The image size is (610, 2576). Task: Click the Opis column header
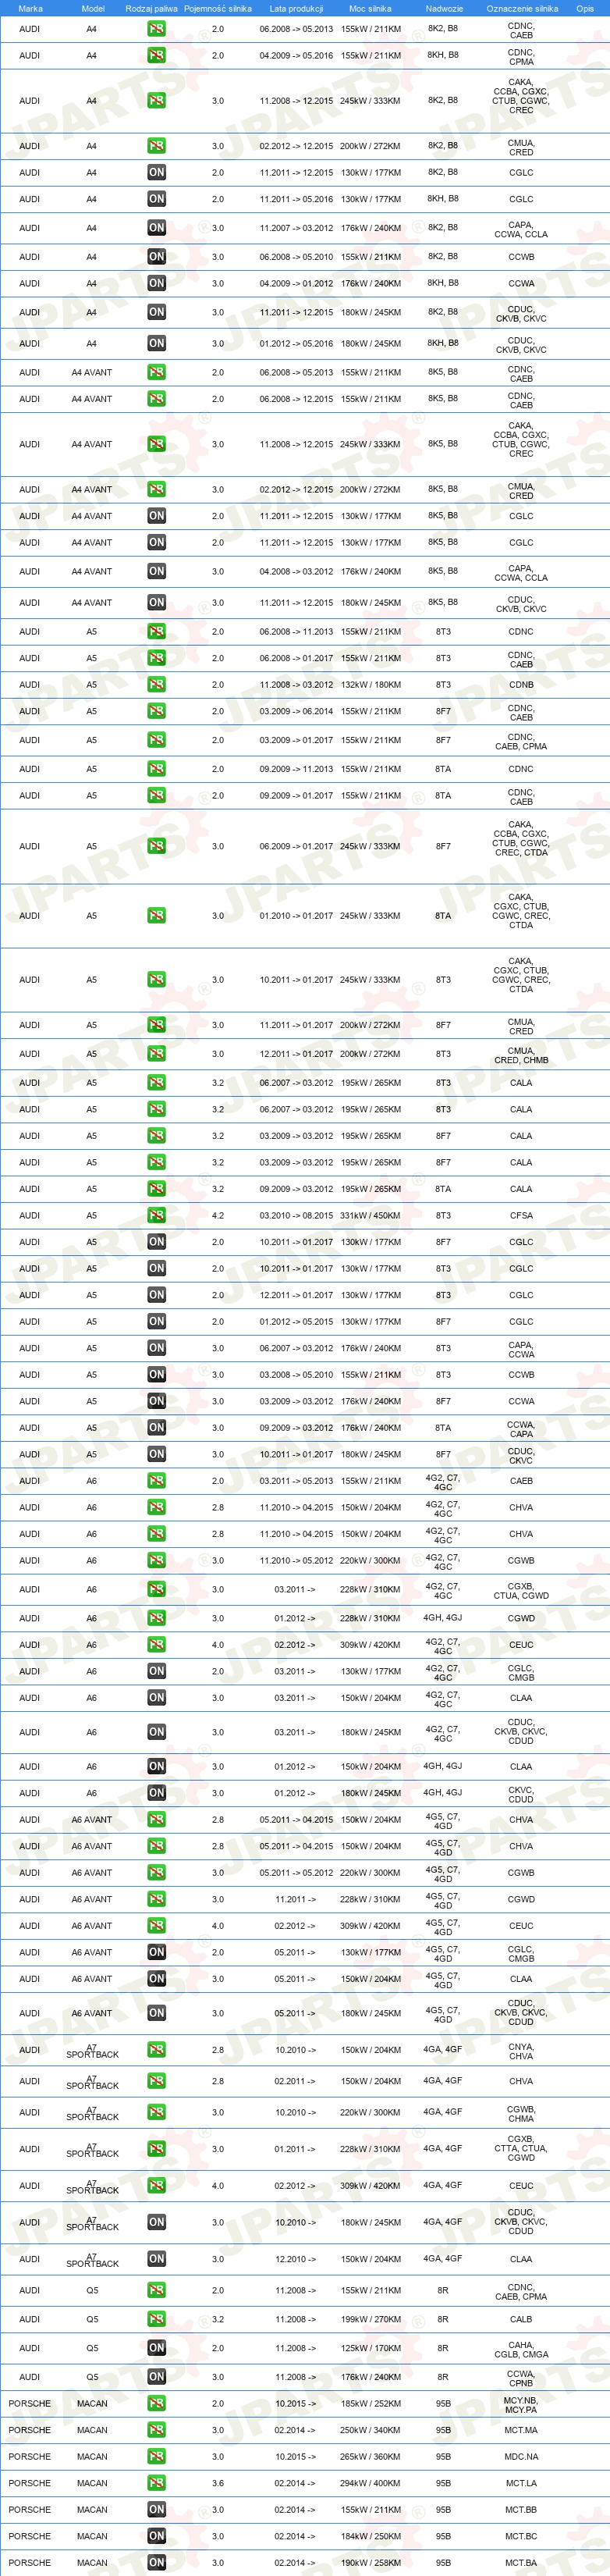[x=585, y=8]
